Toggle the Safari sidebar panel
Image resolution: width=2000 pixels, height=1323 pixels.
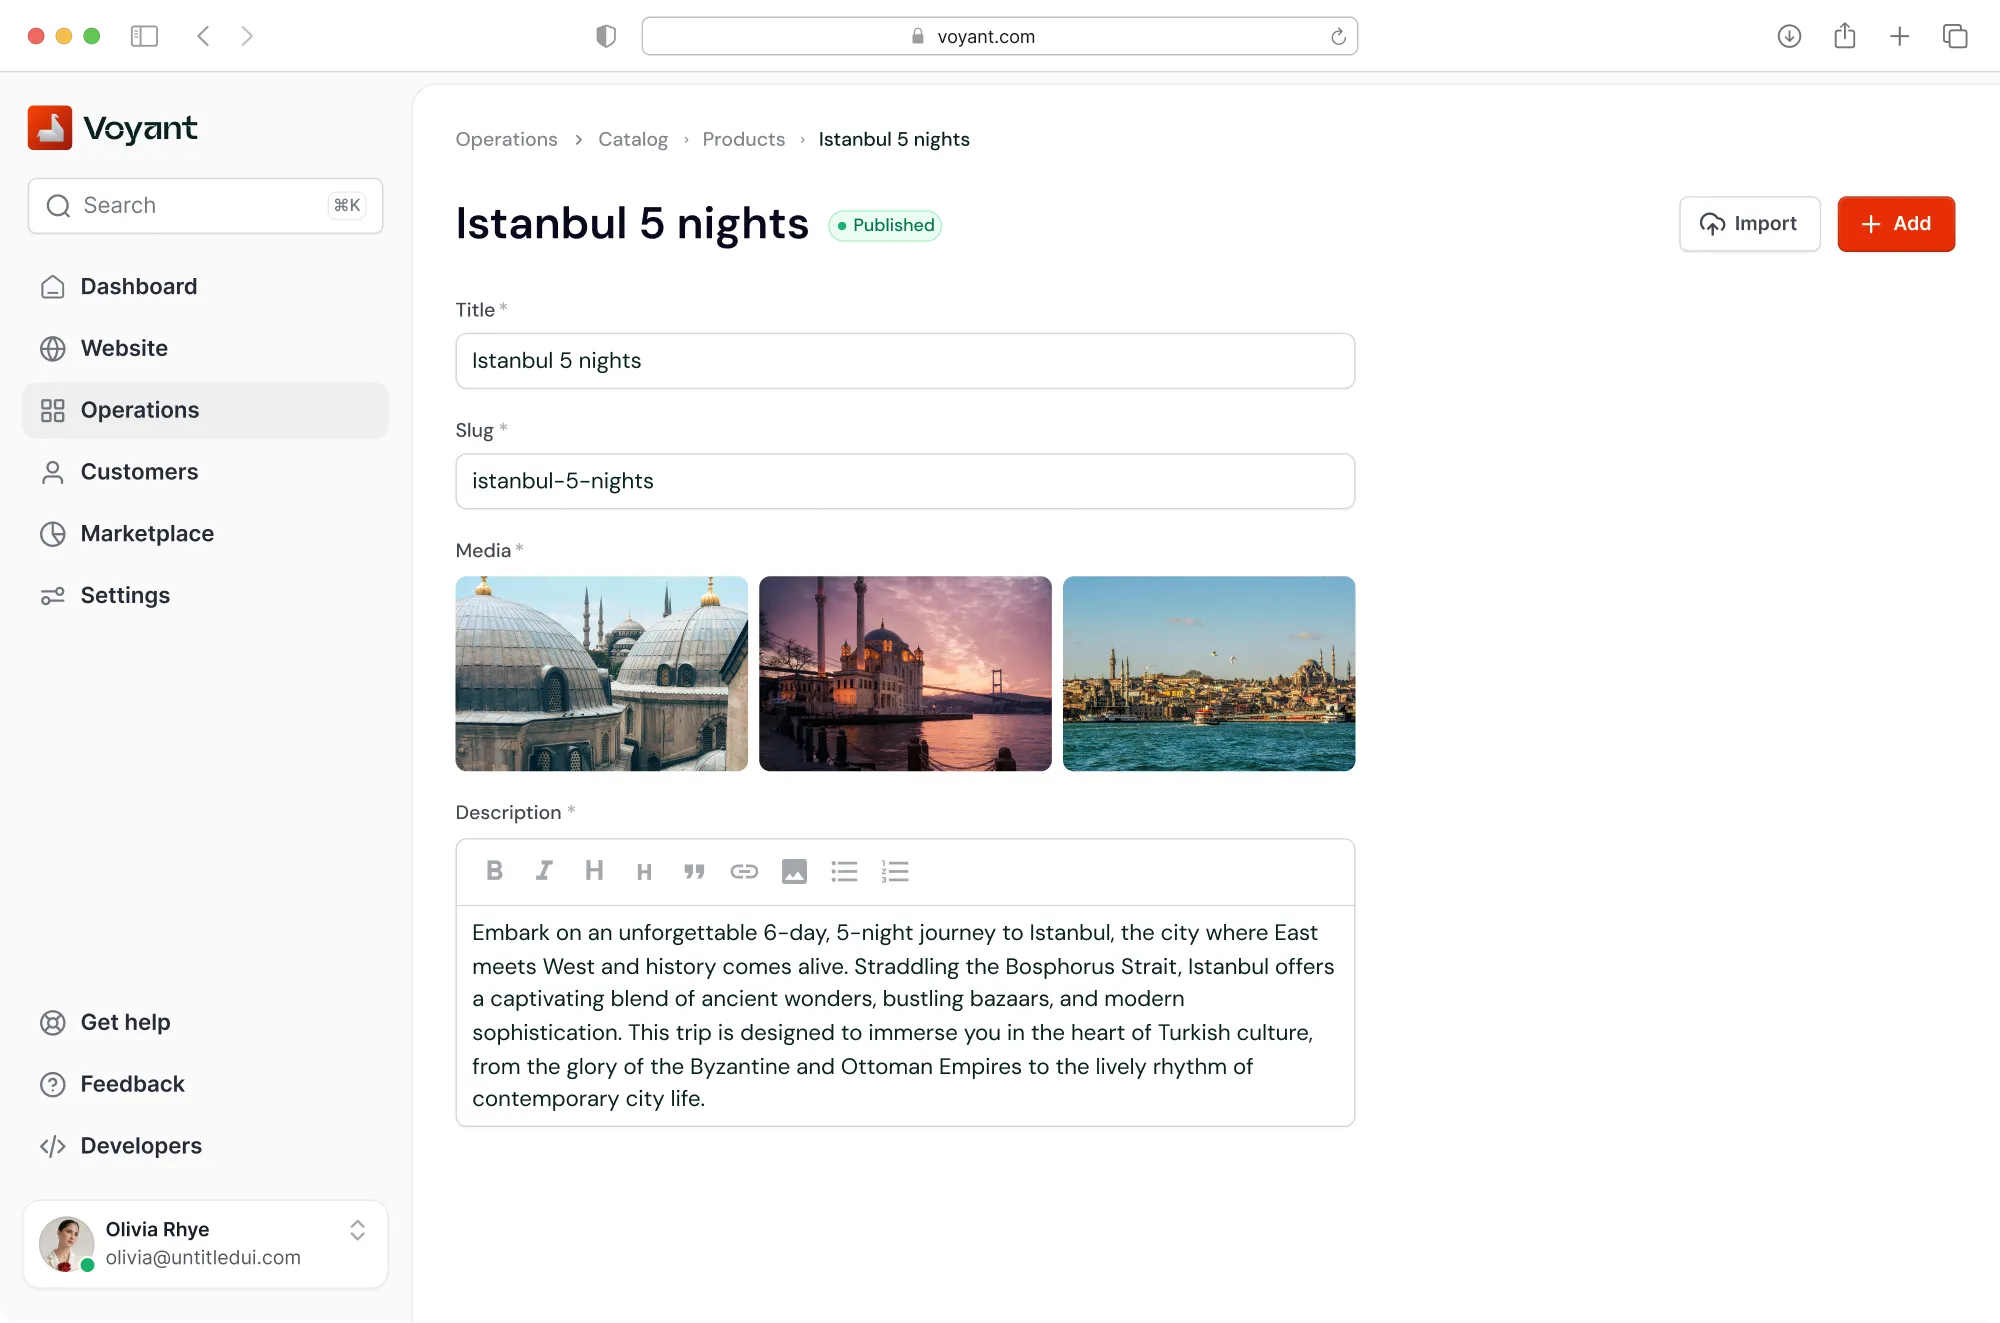pos(144,36)
